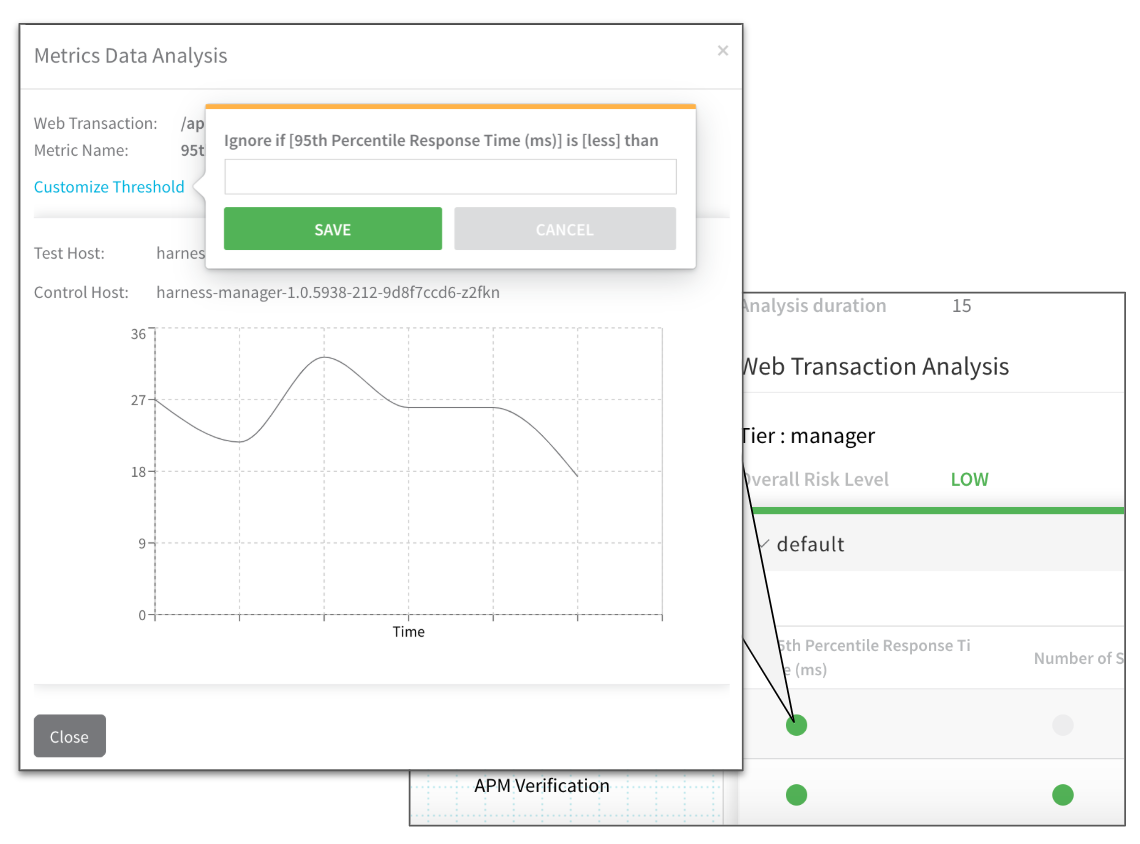Click the Web Transaction Analysis heading

click(x=875, y=366)
